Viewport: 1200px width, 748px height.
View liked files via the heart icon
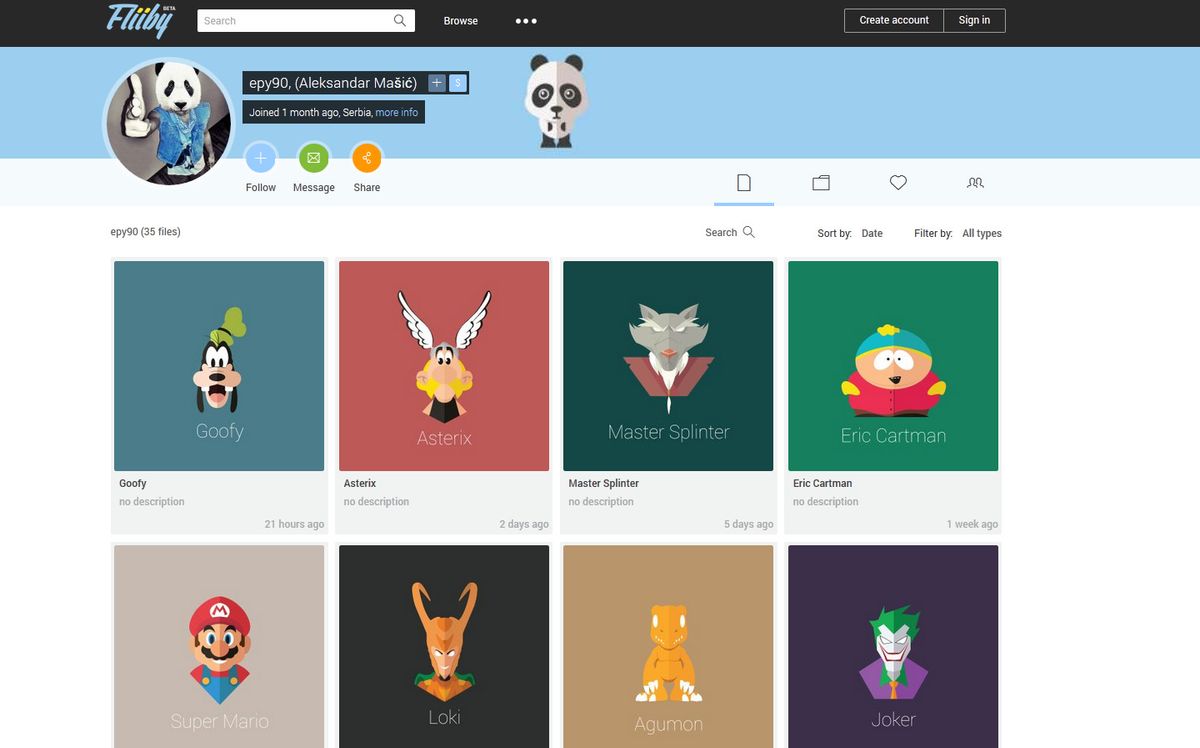tap(897, 182)
